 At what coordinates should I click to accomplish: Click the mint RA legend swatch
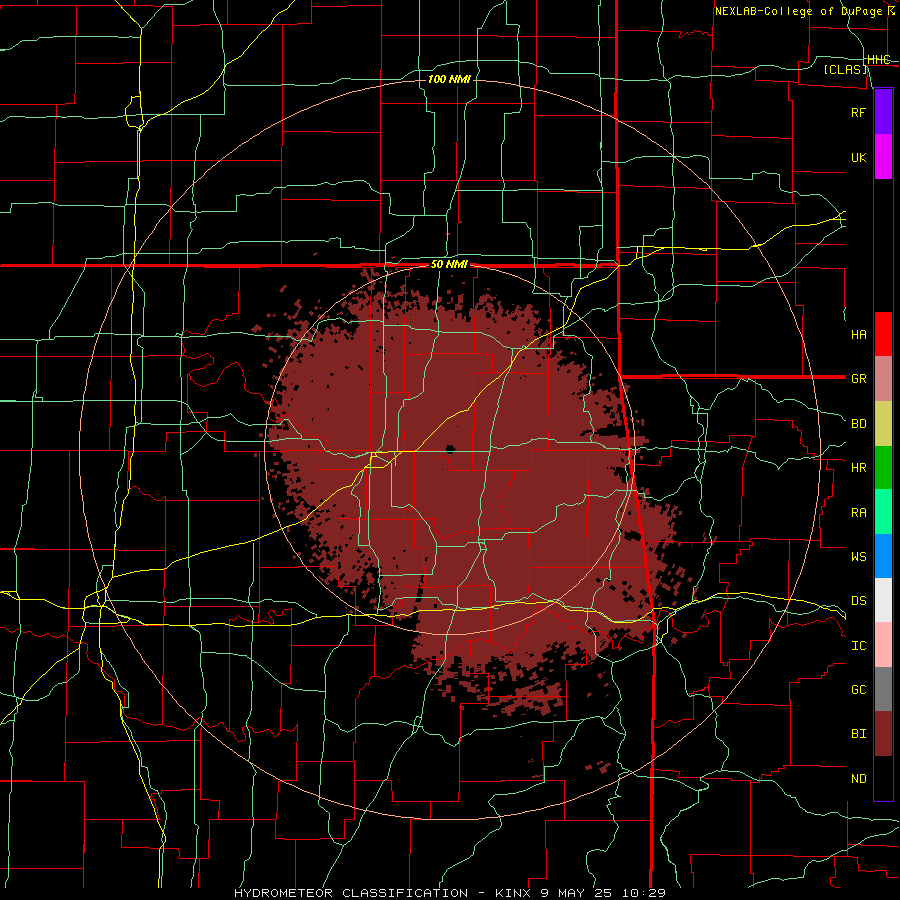[x=883, y=512]
